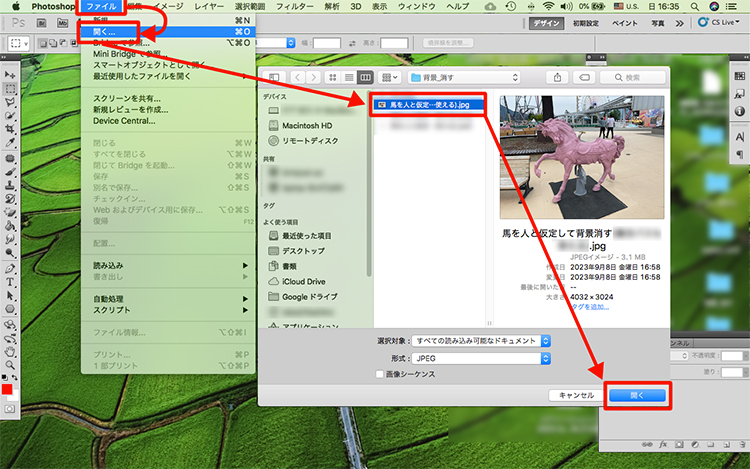Open the 選択対象 dropdown
This screenshot has height=469, width=750.
coord(481,341)
